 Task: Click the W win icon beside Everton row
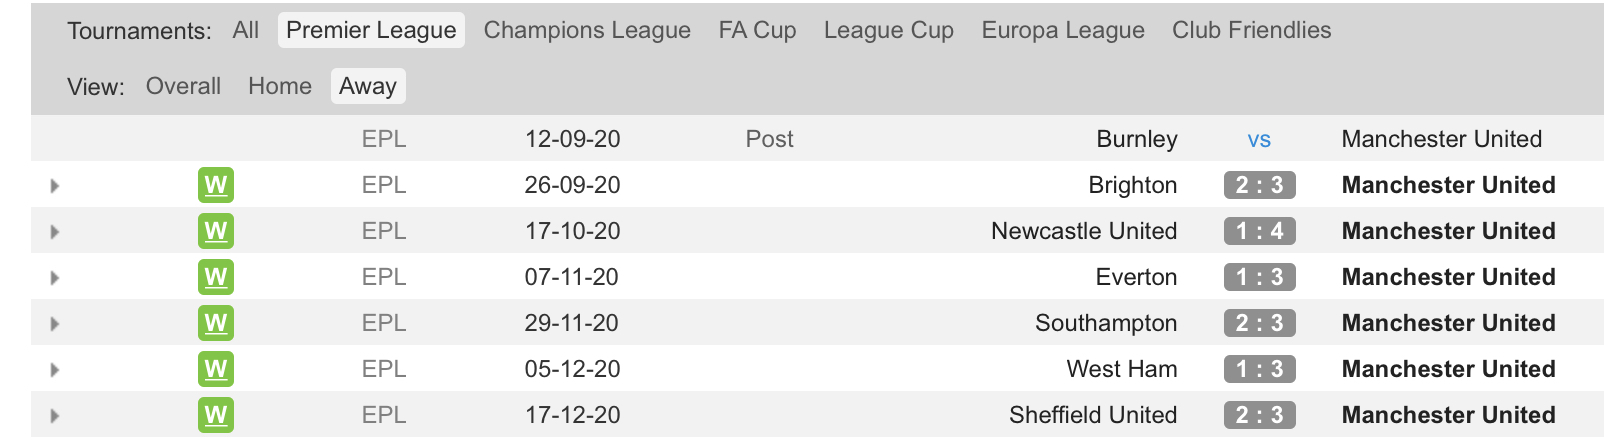[x=215, y=277]
